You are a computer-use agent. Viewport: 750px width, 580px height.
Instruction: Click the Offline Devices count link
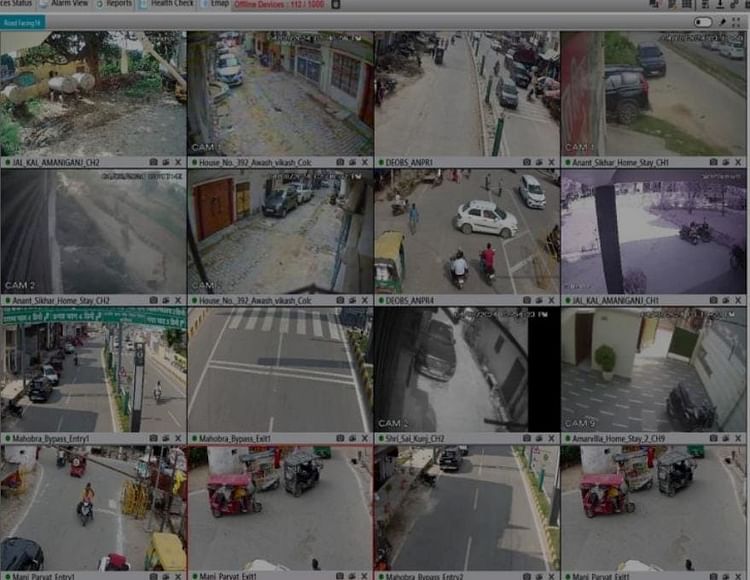coord(280,5)
